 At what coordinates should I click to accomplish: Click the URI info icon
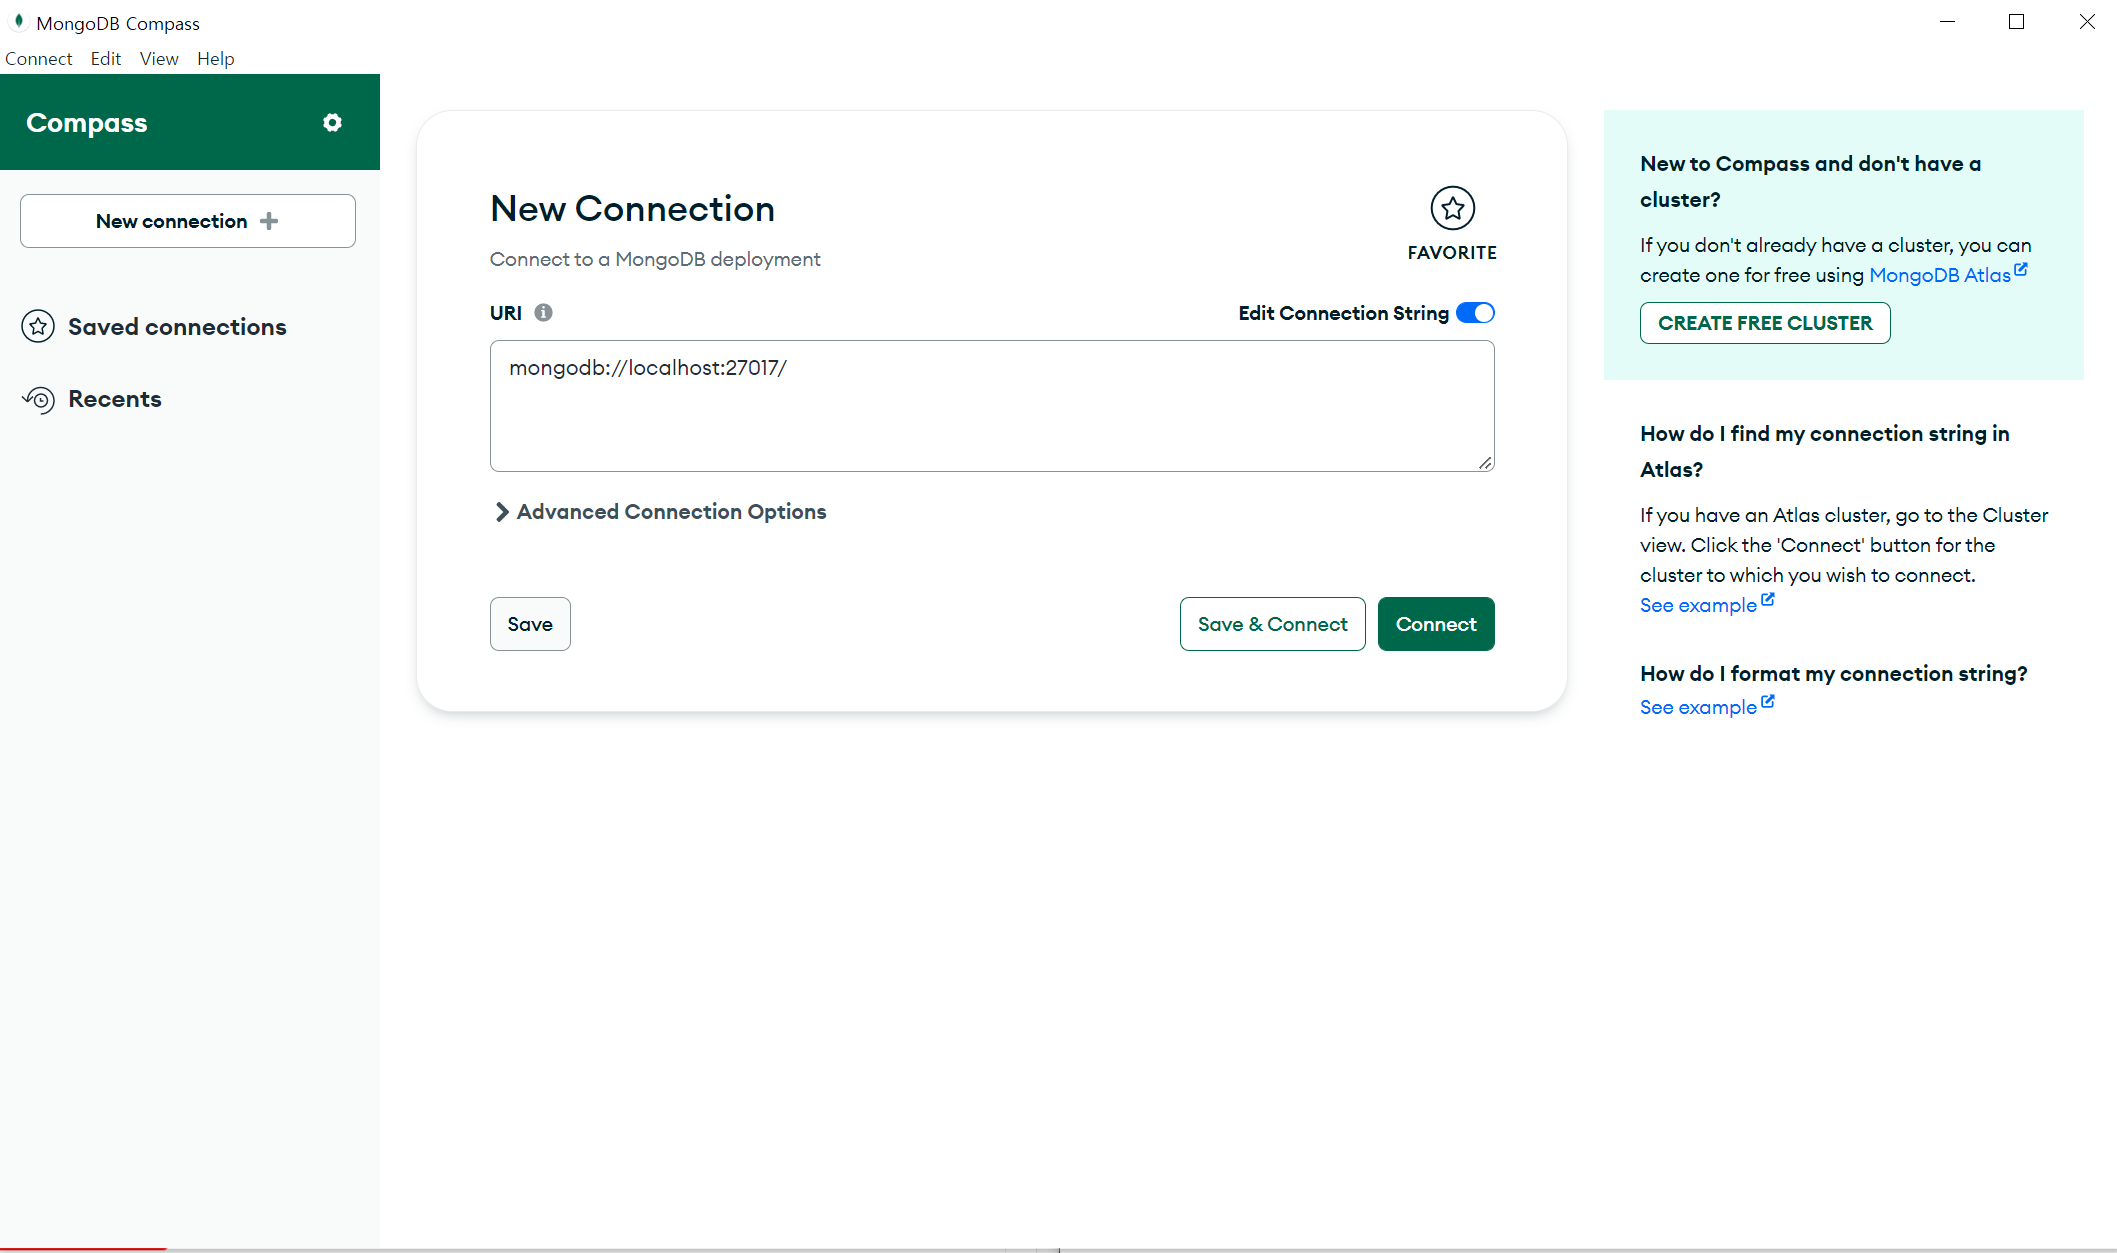(543, 313)
